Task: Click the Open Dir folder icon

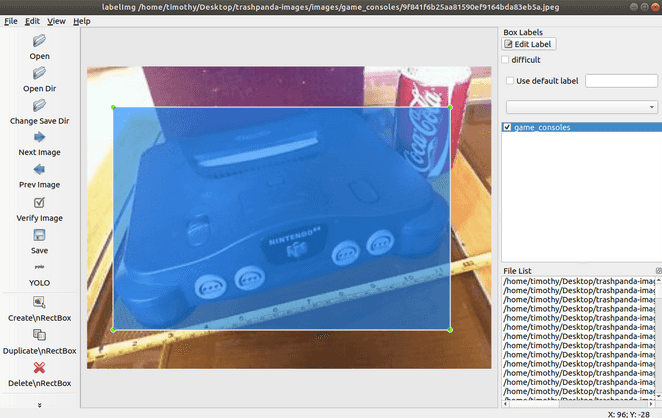Action: pos(39,73)
